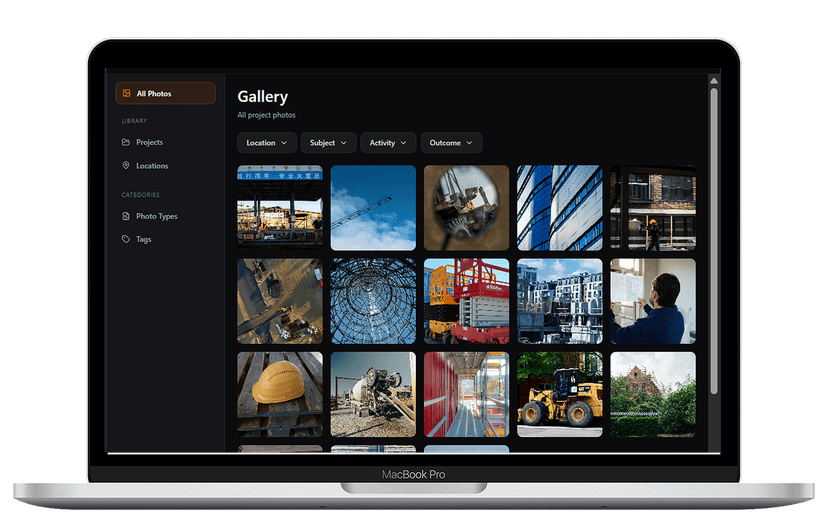Open the concrete mixer truck photo
Screen dimensions: 828x526
373,394
